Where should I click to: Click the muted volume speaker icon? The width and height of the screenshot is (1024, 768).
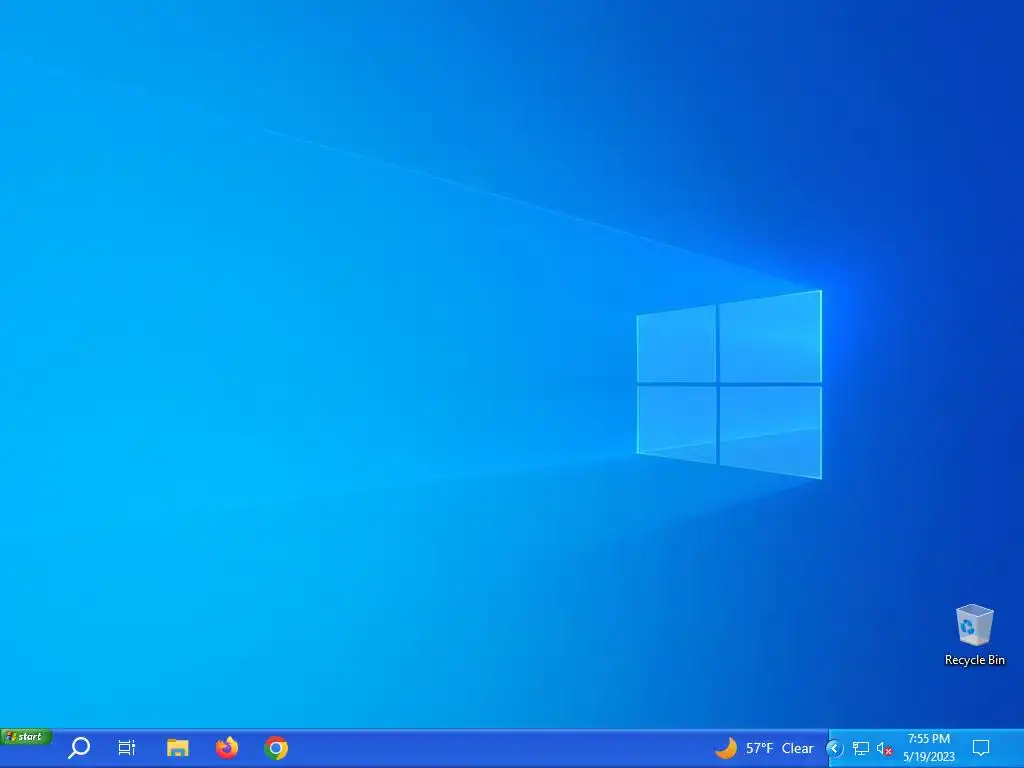[884, 748]
